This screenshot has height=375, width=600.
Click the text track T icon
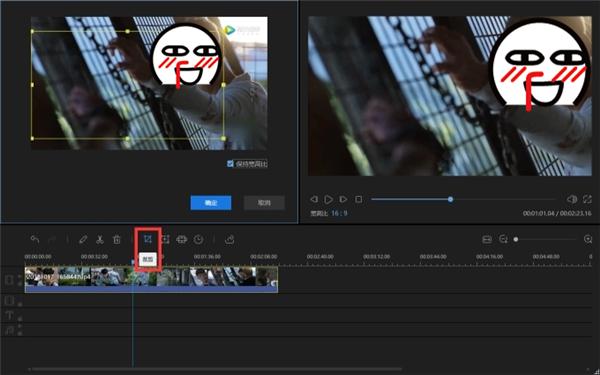click(10, 316)
